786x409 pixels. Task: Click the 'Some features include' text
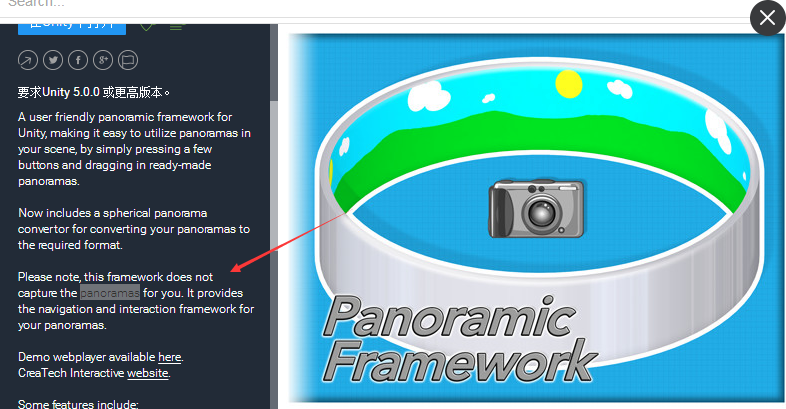click(x=78, y=404)
